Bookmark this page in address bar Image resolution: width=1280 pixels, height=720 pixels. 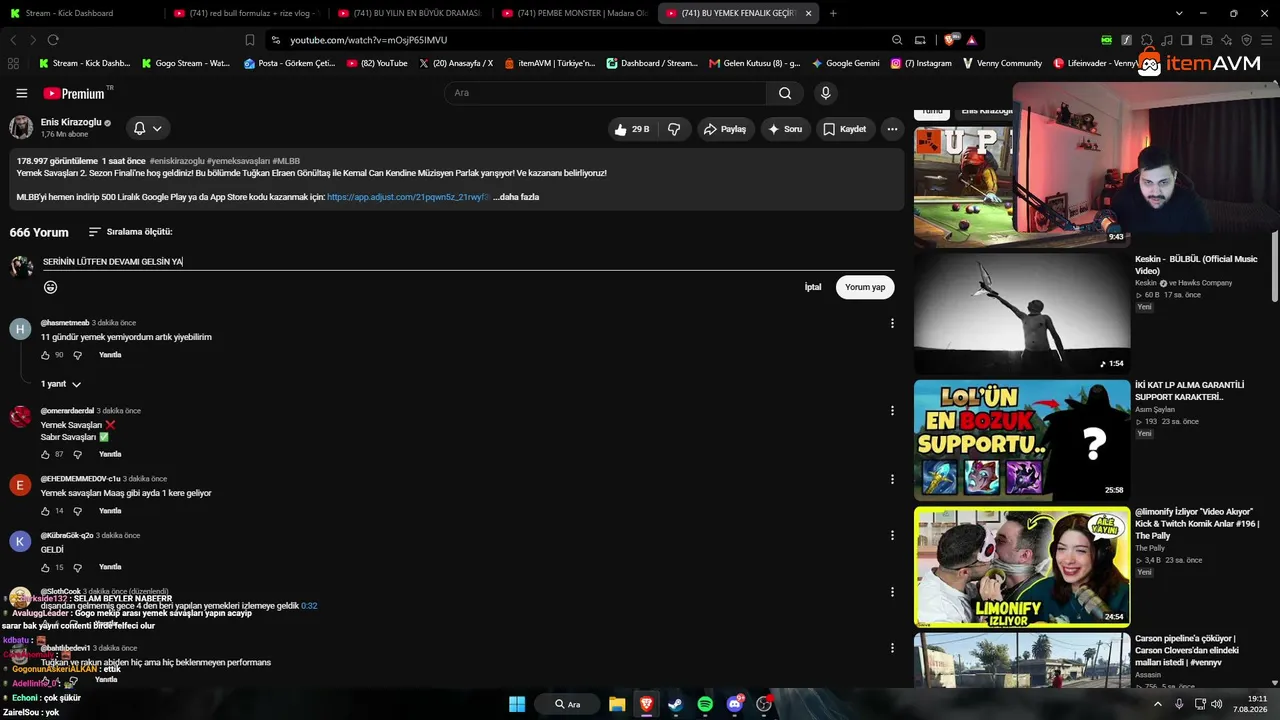(x=250, y=40)
